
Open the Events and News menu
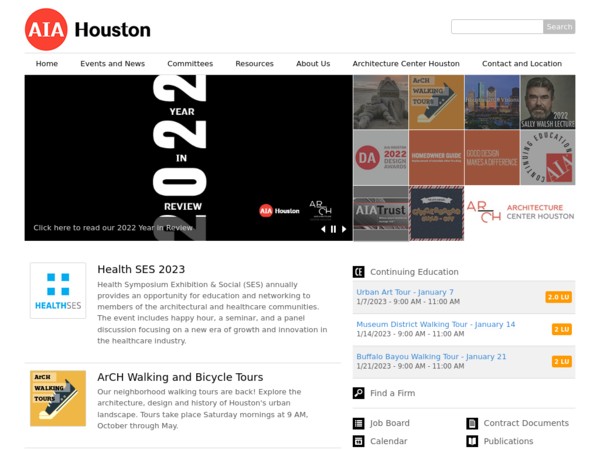click(x=112, y=64)
